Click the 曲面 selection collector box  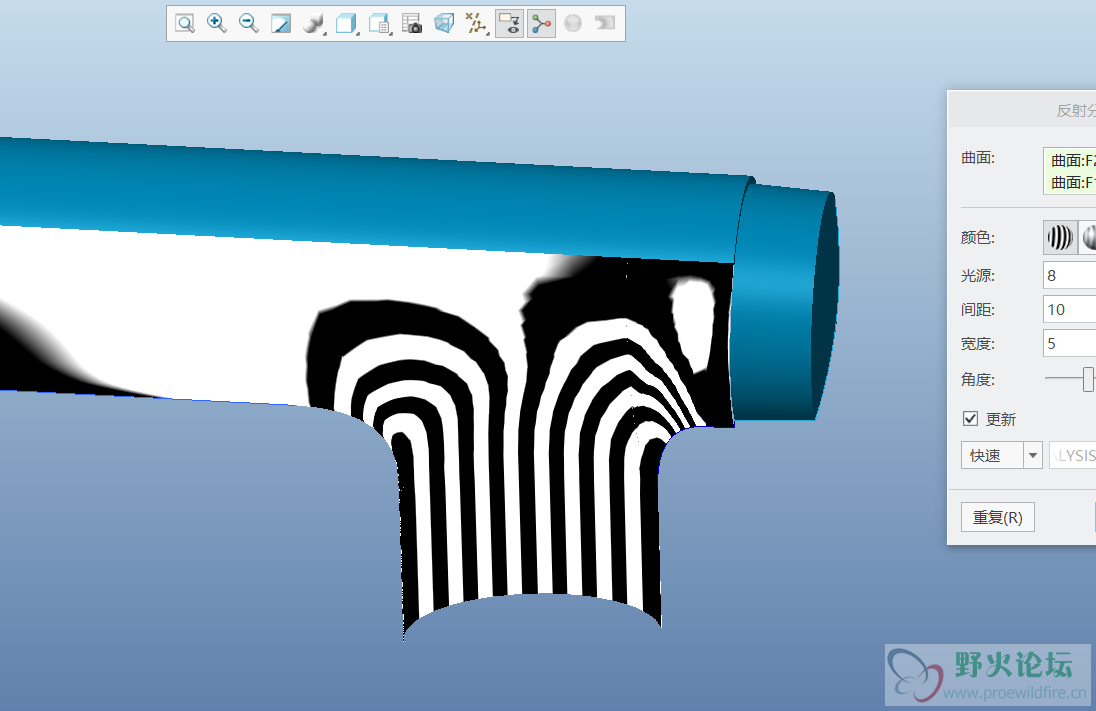1070,171
